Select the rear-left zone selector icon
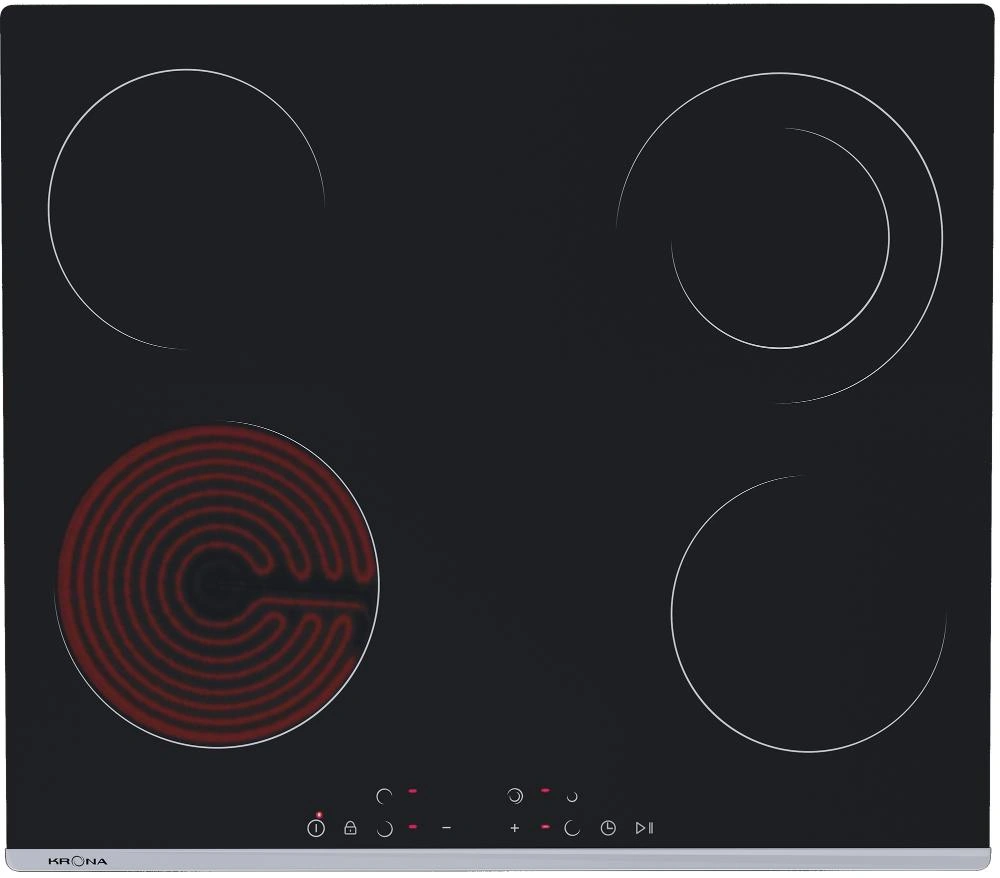The image size is (1000, 878). tap(384, 797)
